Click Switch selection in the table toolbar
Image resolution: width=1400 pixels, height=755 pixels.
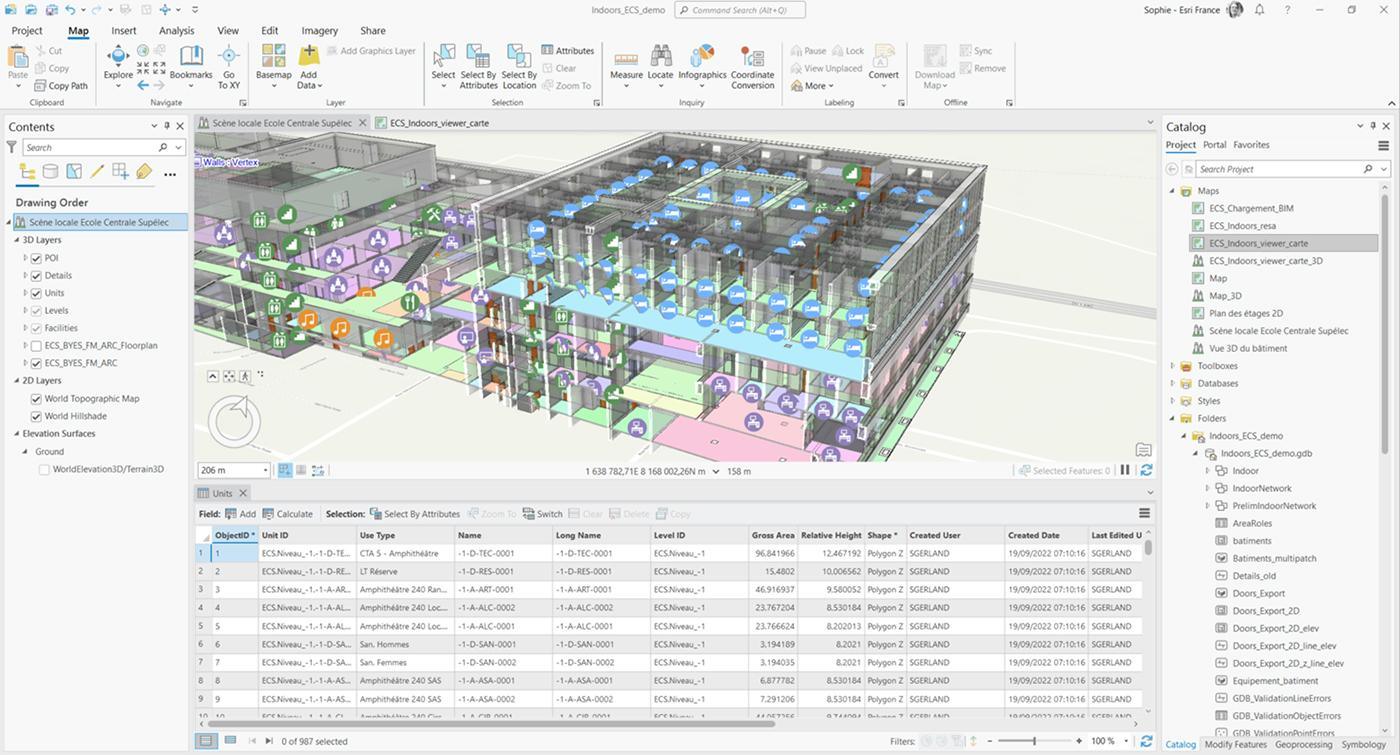tap(542, 514)
